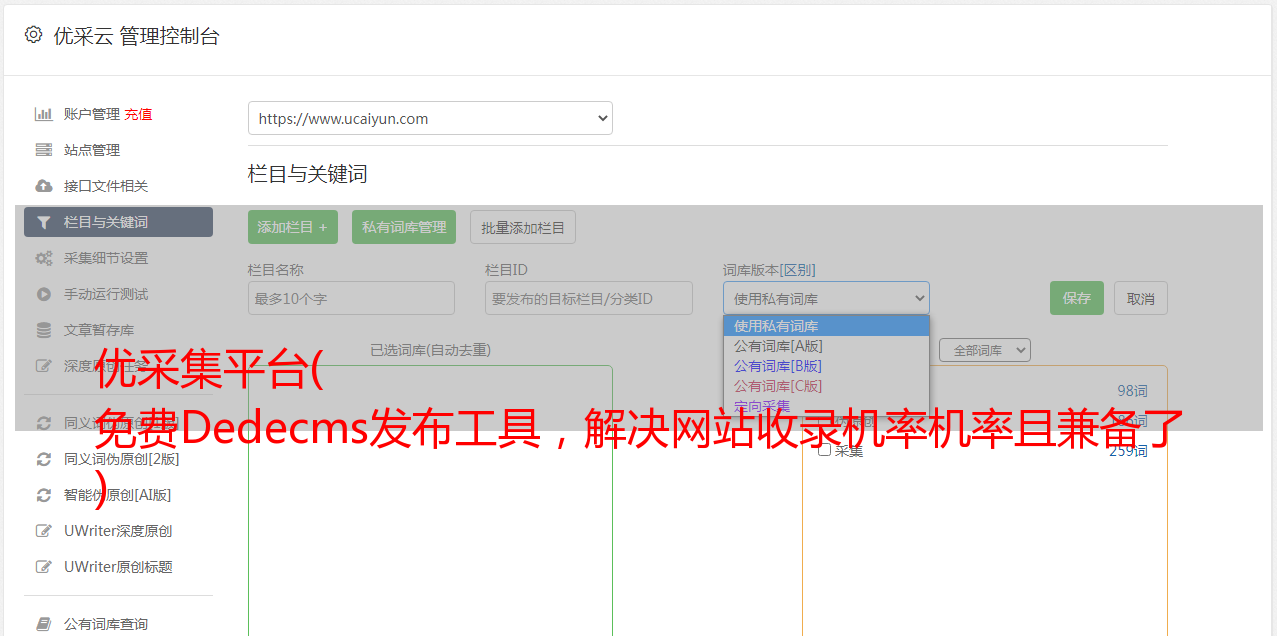
Task: Click the database icon for 文章暂存库
Action: click(44, 330)
